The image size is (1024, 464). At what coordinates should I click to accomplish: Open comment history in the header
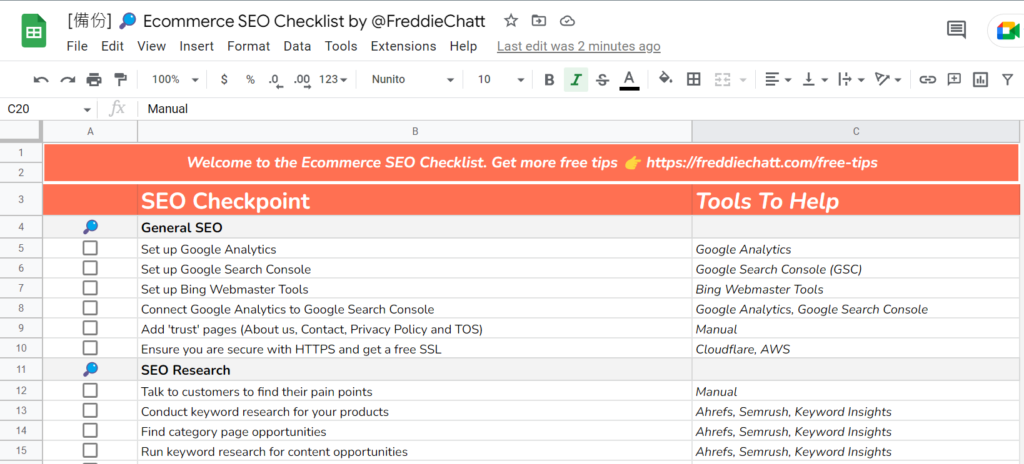click(957, 30)
